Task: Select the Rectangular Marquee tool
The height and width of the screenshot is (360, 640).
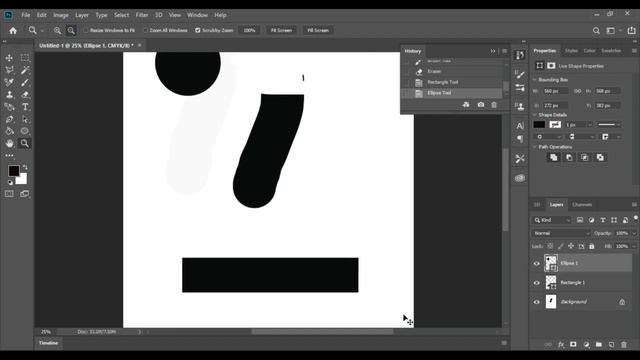Action: pyautogui.click(x=25, y=58)
